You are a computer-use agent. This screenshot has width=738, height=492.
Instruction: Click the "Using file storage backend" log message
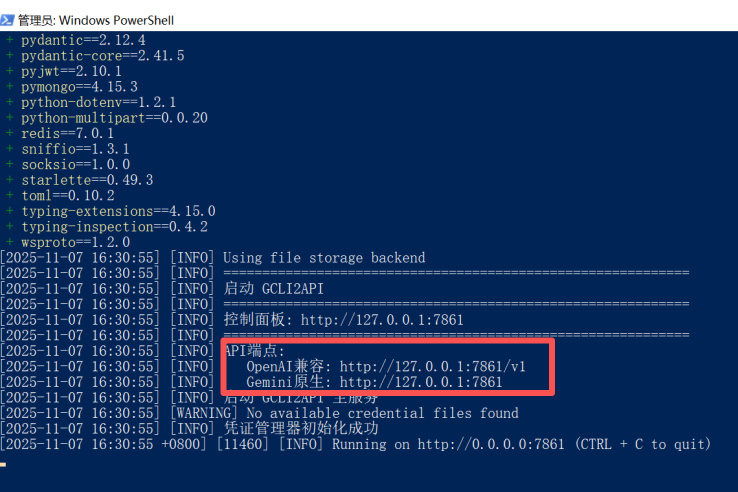pyautogui.click(x=324, y=258)
